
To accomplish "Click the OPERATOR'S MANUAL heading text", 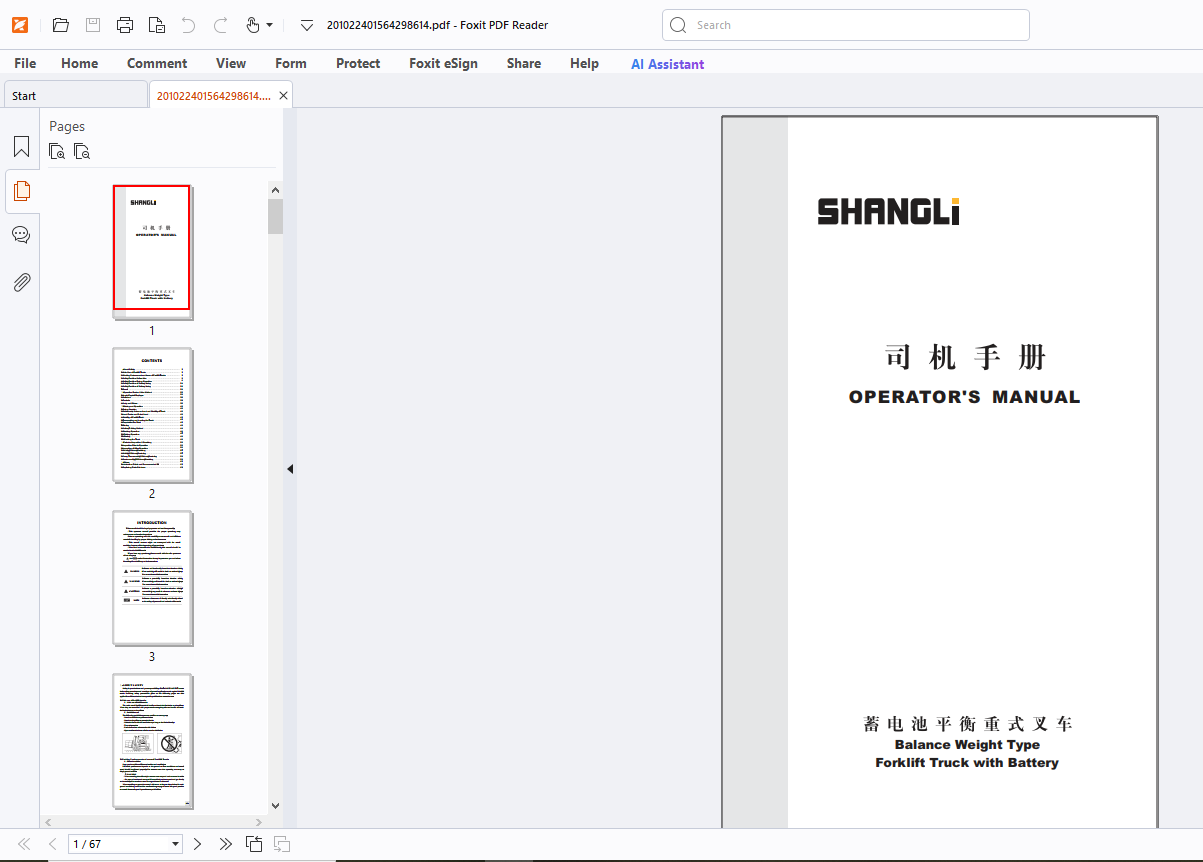I will pyautogui.click(x=964, y=397).
